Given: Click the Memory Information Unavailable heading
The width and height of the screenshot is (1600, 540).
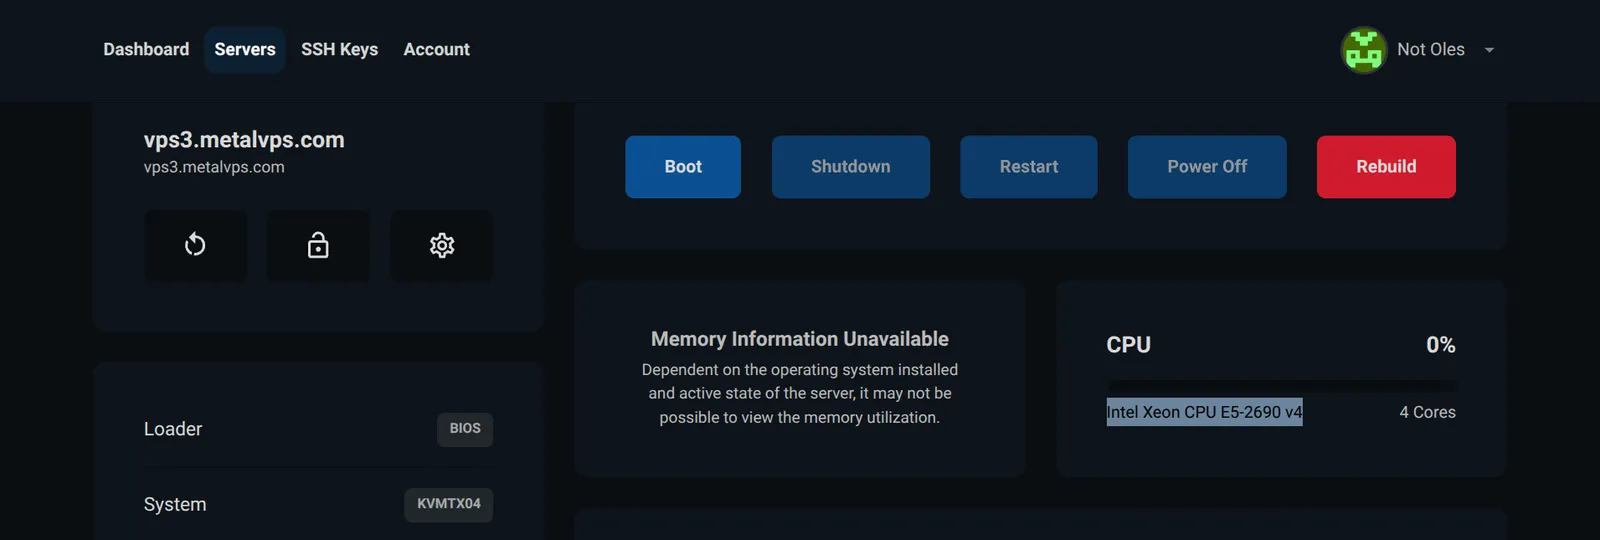Looking at the screenshot, I should [x=800, y=339].
